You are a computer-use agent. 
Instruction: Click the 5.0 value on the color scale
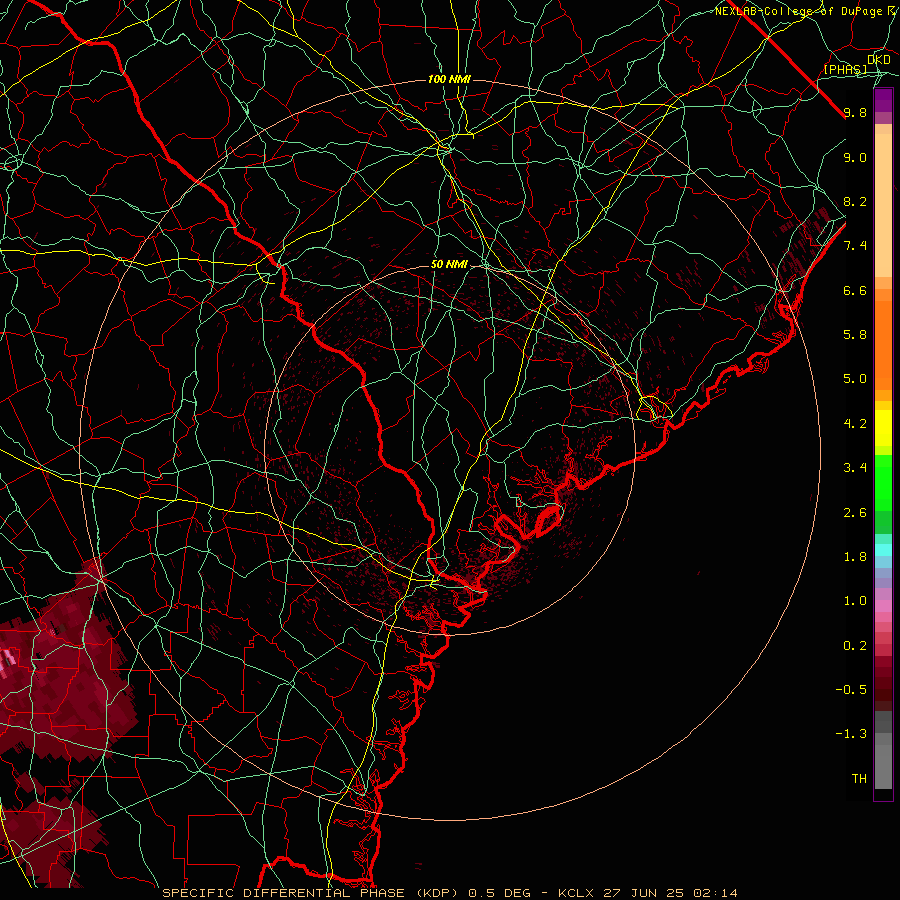(x=855, y=379)
